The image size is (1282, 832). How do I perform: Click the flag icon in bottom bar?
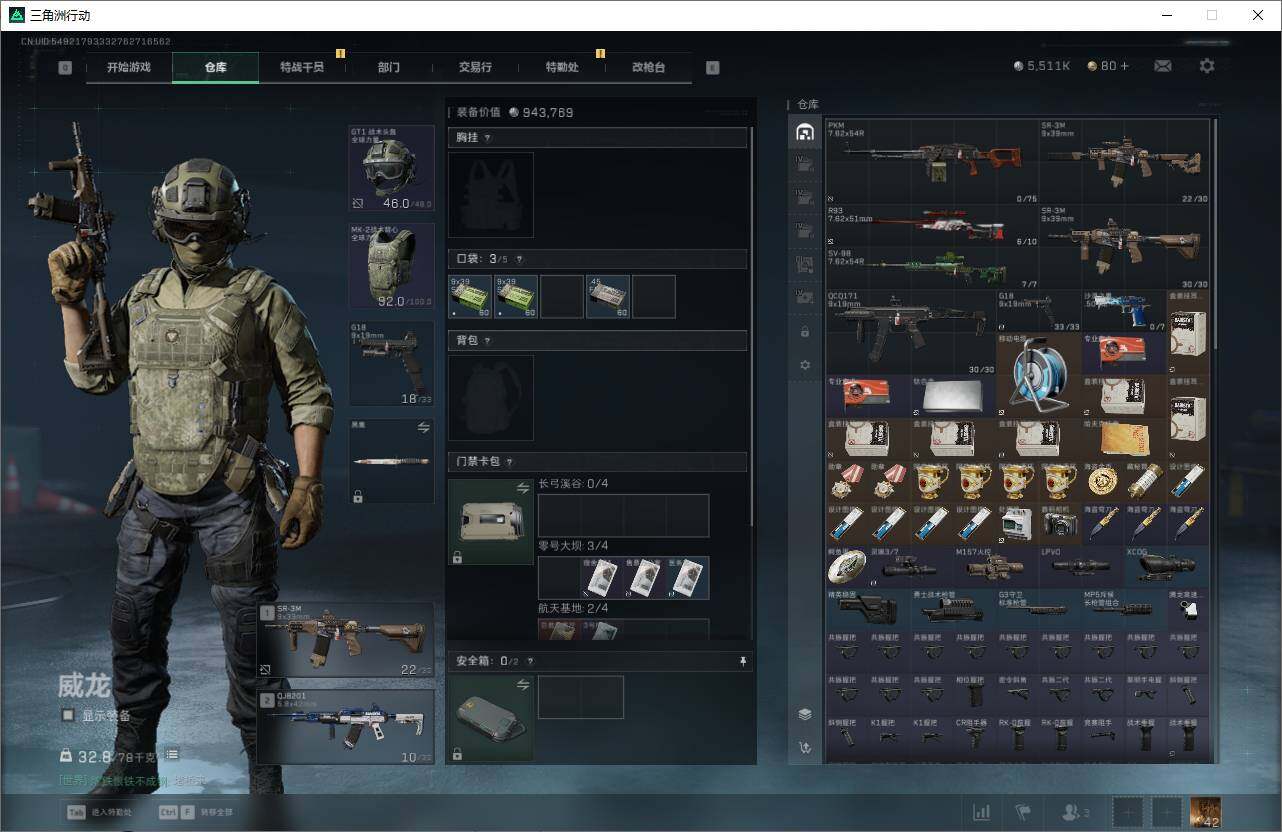point(1023,813)
